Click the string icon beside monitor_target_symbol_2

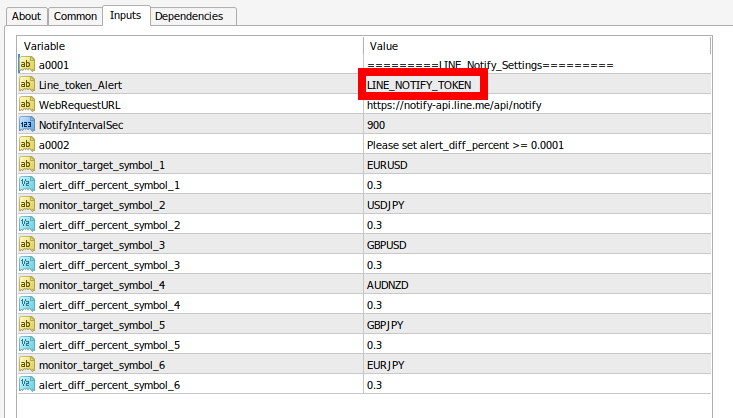tap(26, 205)
